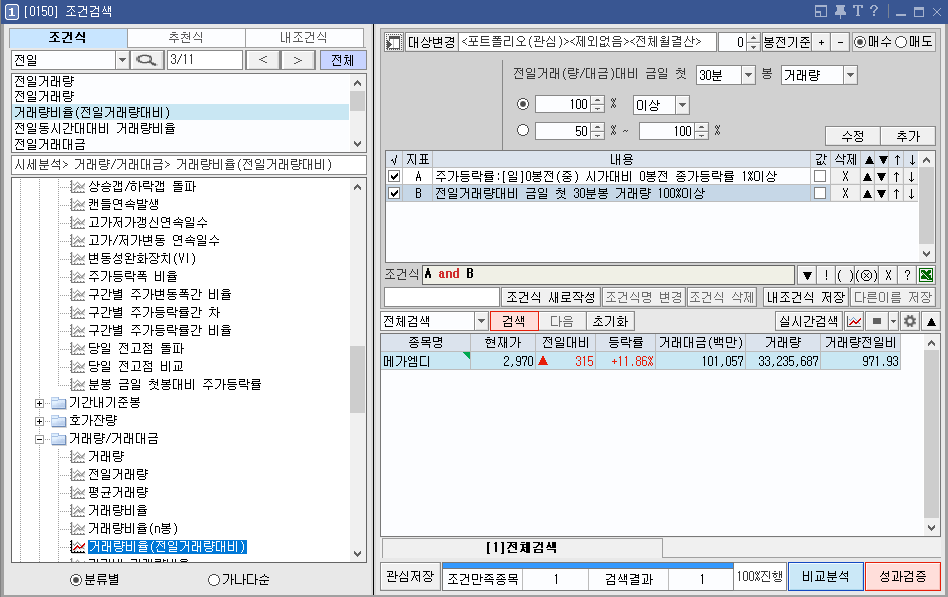
Task: Open the 이상 comparison dropdown
Action: pyautogui.click(x=683, y=105)
